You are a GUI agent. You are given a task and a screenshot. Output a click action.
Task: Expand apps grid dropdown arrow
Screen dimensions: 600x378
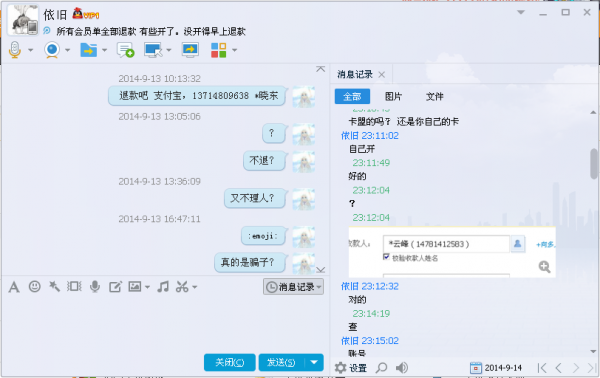coord(235,50)
